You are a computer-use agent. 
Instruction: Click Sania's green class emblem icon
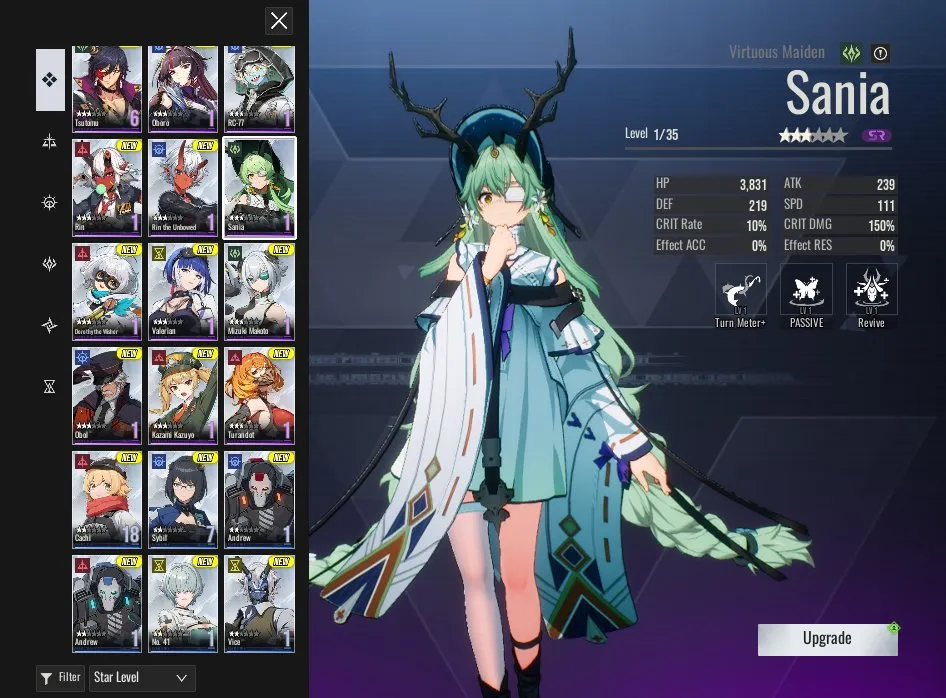click(x=851, y=54)
